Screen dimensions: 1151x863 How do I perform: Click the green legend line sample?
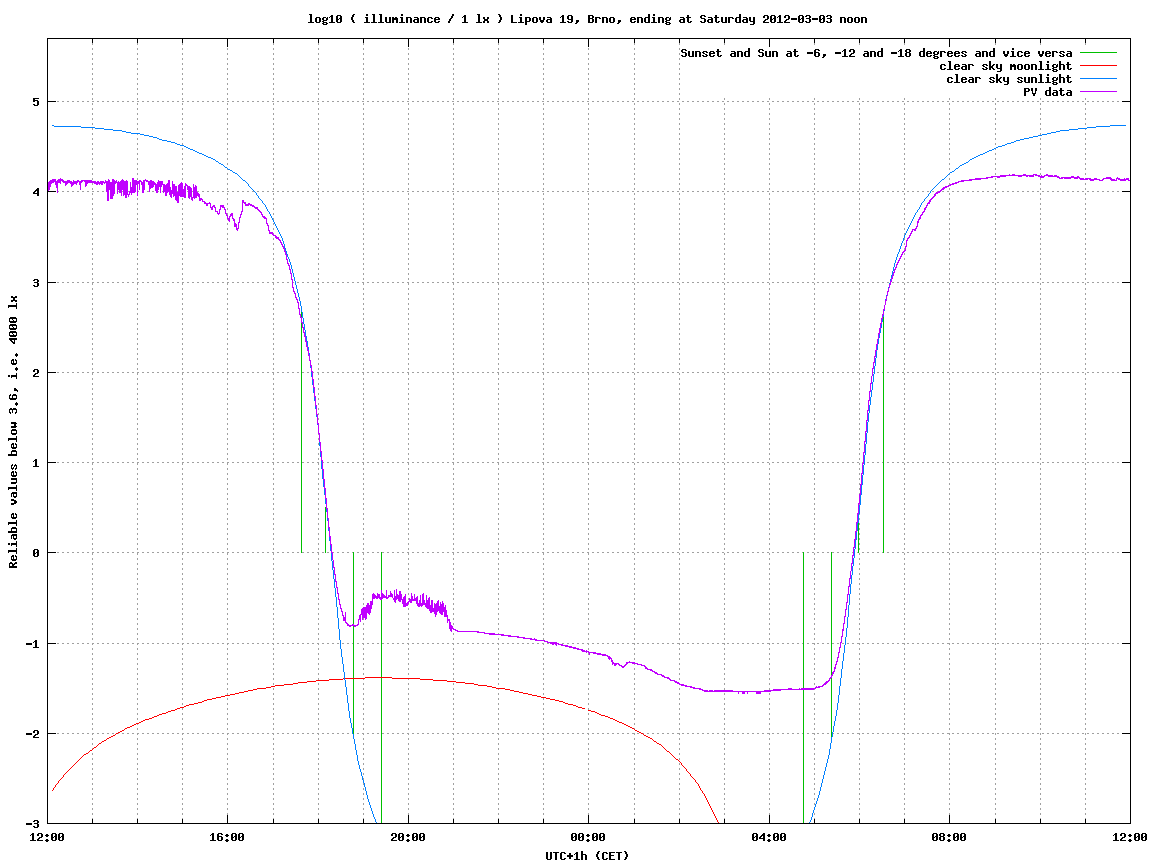click(x=1098, y=53)
